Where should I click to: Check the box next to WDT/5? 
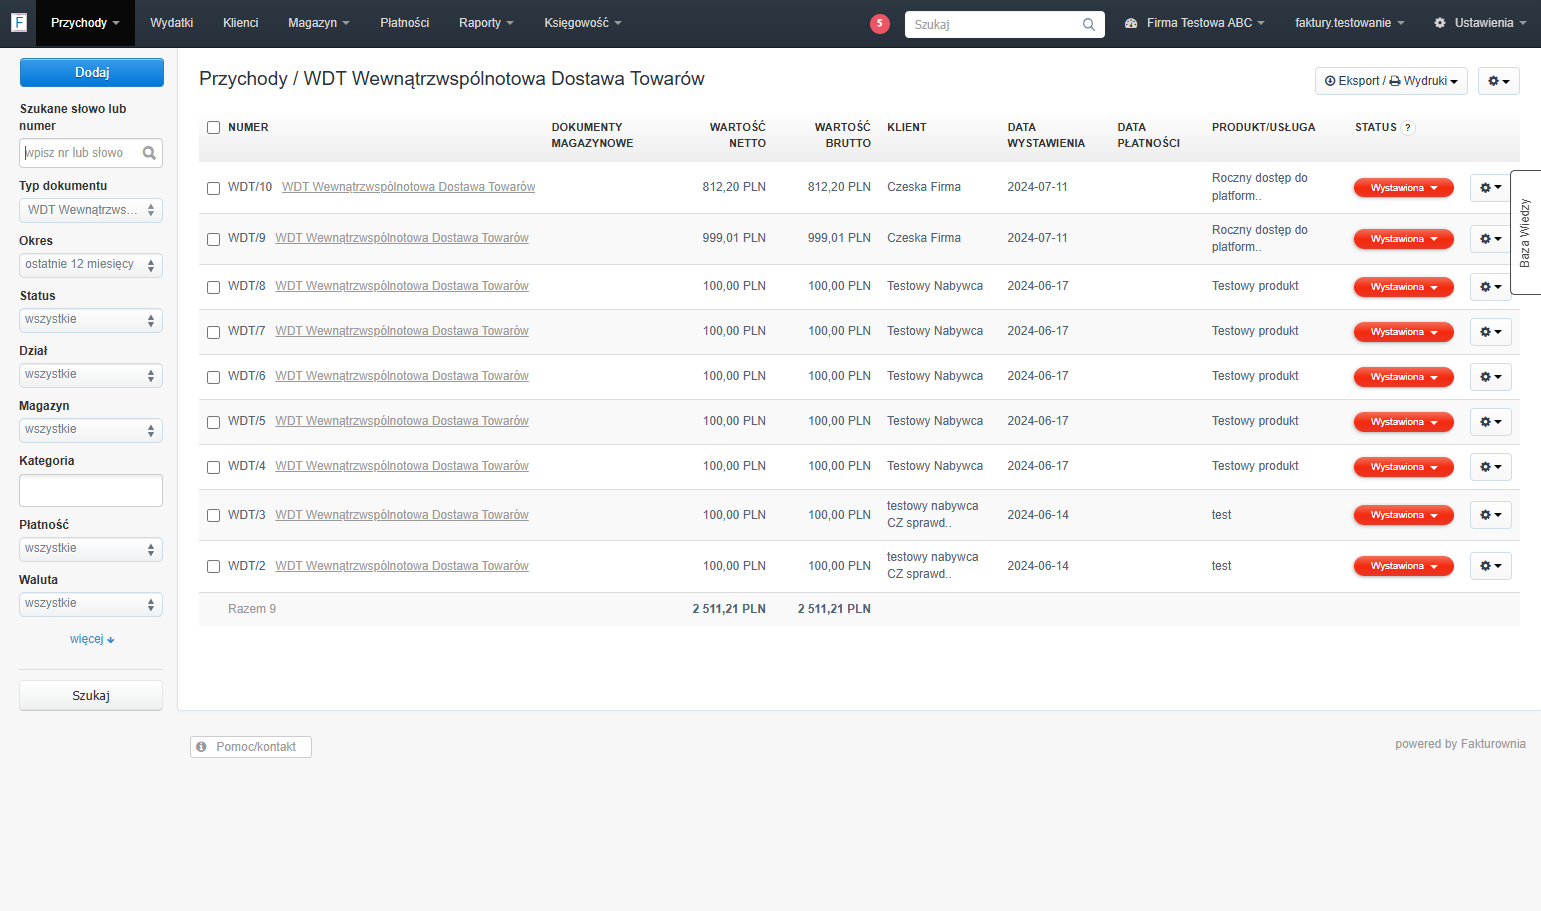[213, 422]
